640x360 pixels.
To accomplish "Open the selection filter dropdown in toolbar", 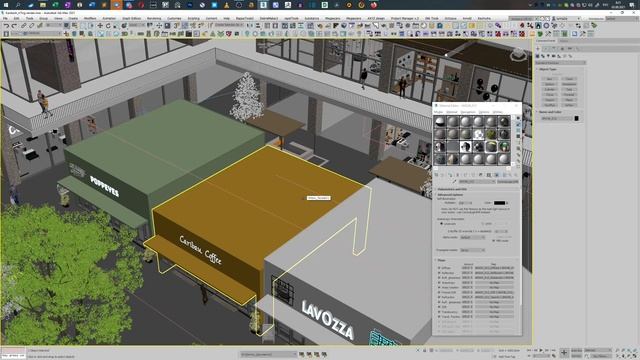I will (x=53, y=25).
